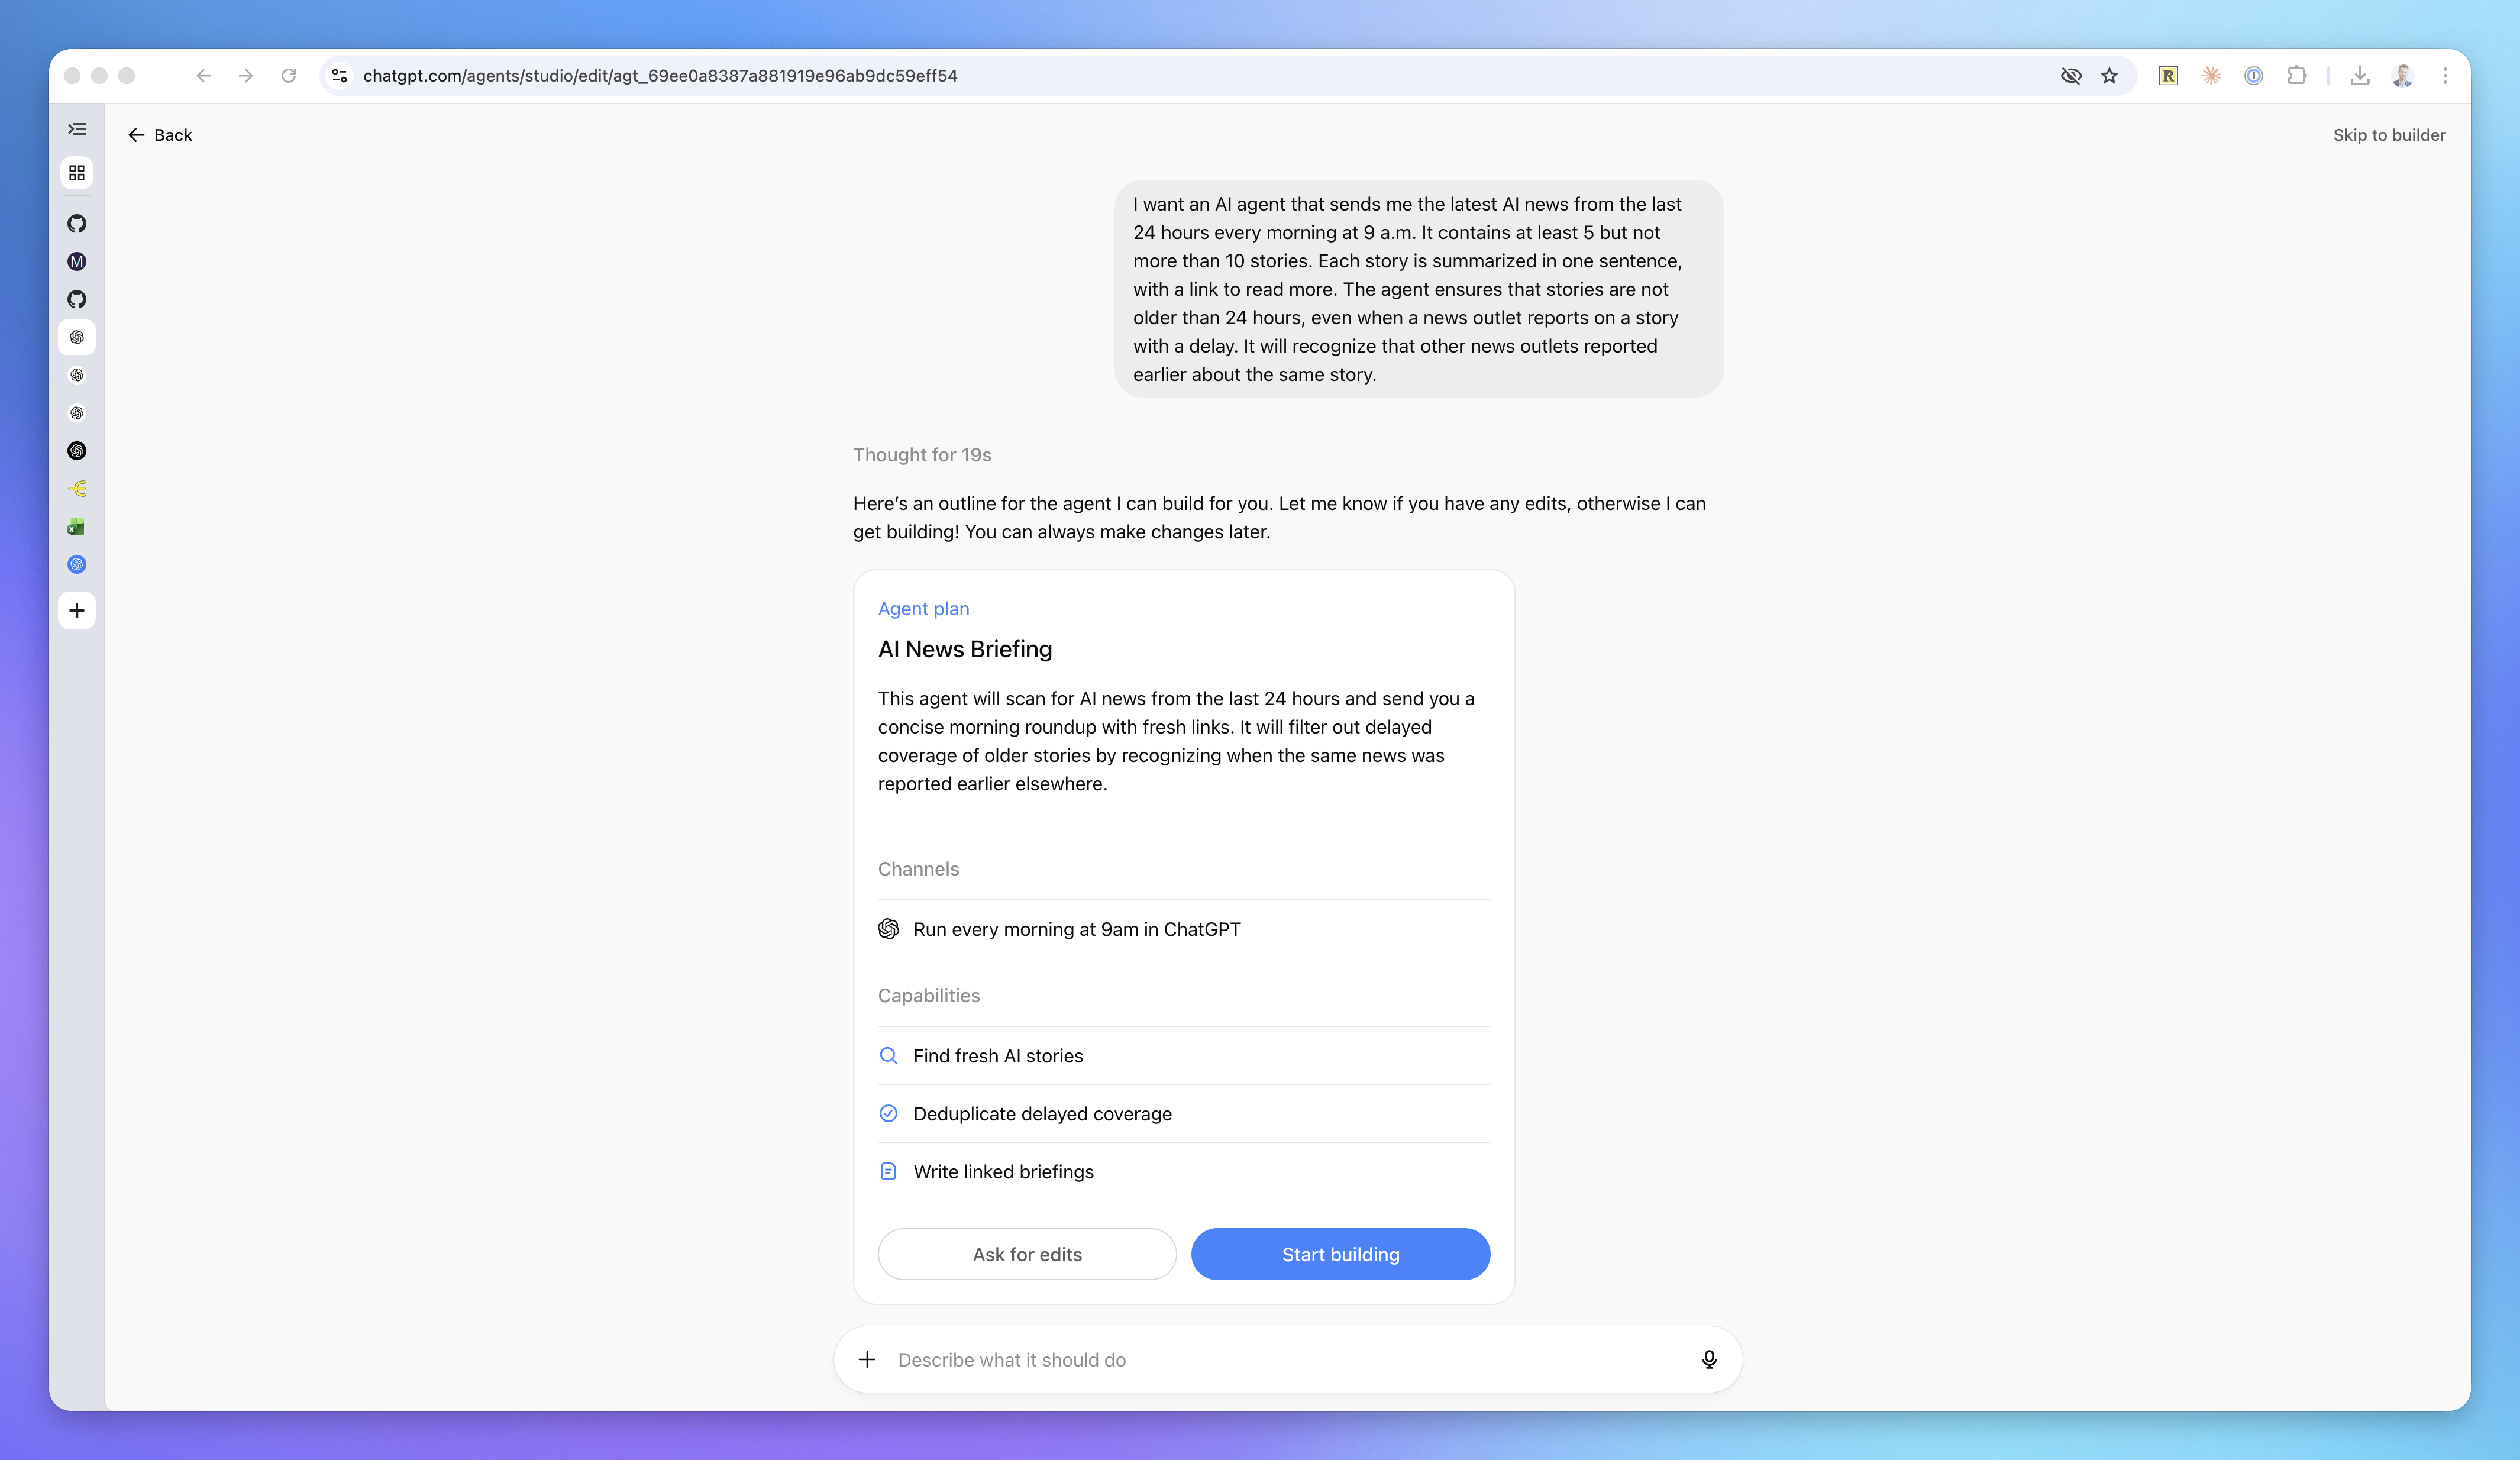Show browser downloads
The height and width of the screenshot is (1460, 2520).
point(2360,76)
